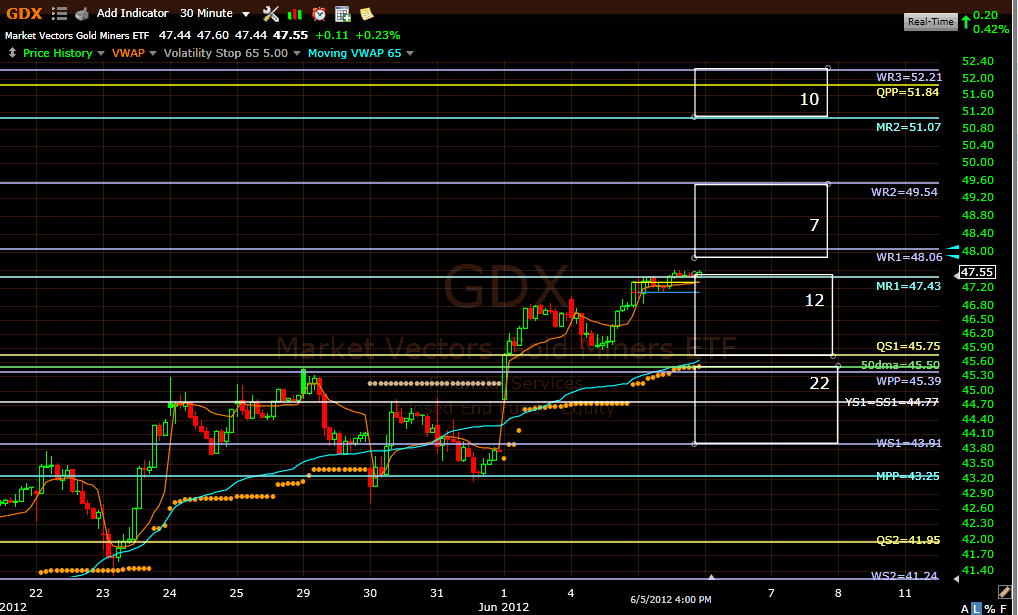Click the WS1=43.91 pivot label
This screenshot has width=1018, height=615.
coord(909,444)
